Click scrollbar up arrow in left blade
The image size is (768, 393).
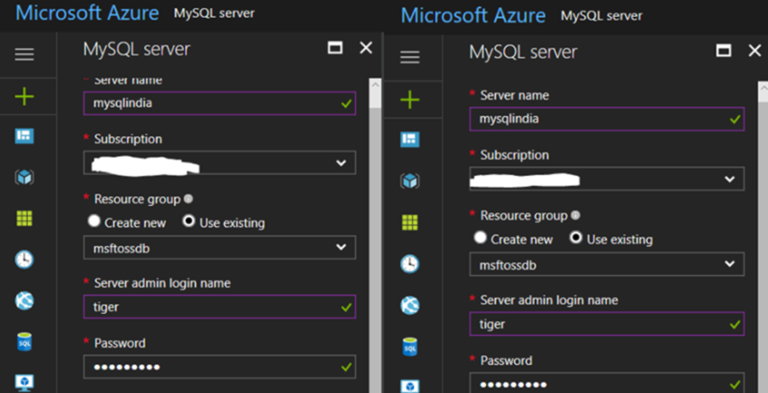pyautogui.click(x=375, y=84)
